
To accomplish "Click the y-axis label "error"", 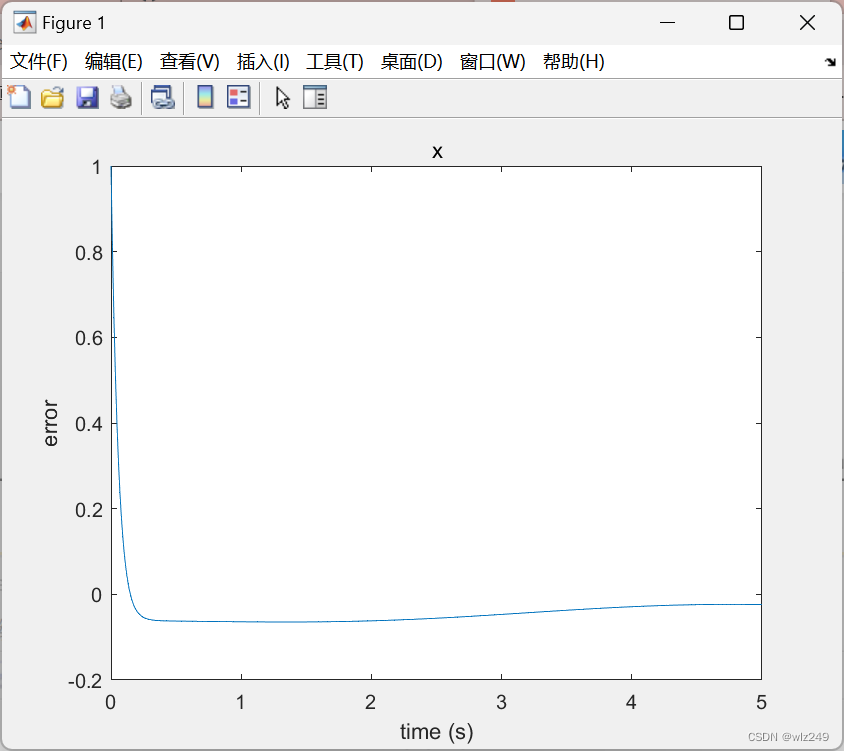I will pyautogui.click(x=50, y=423).
